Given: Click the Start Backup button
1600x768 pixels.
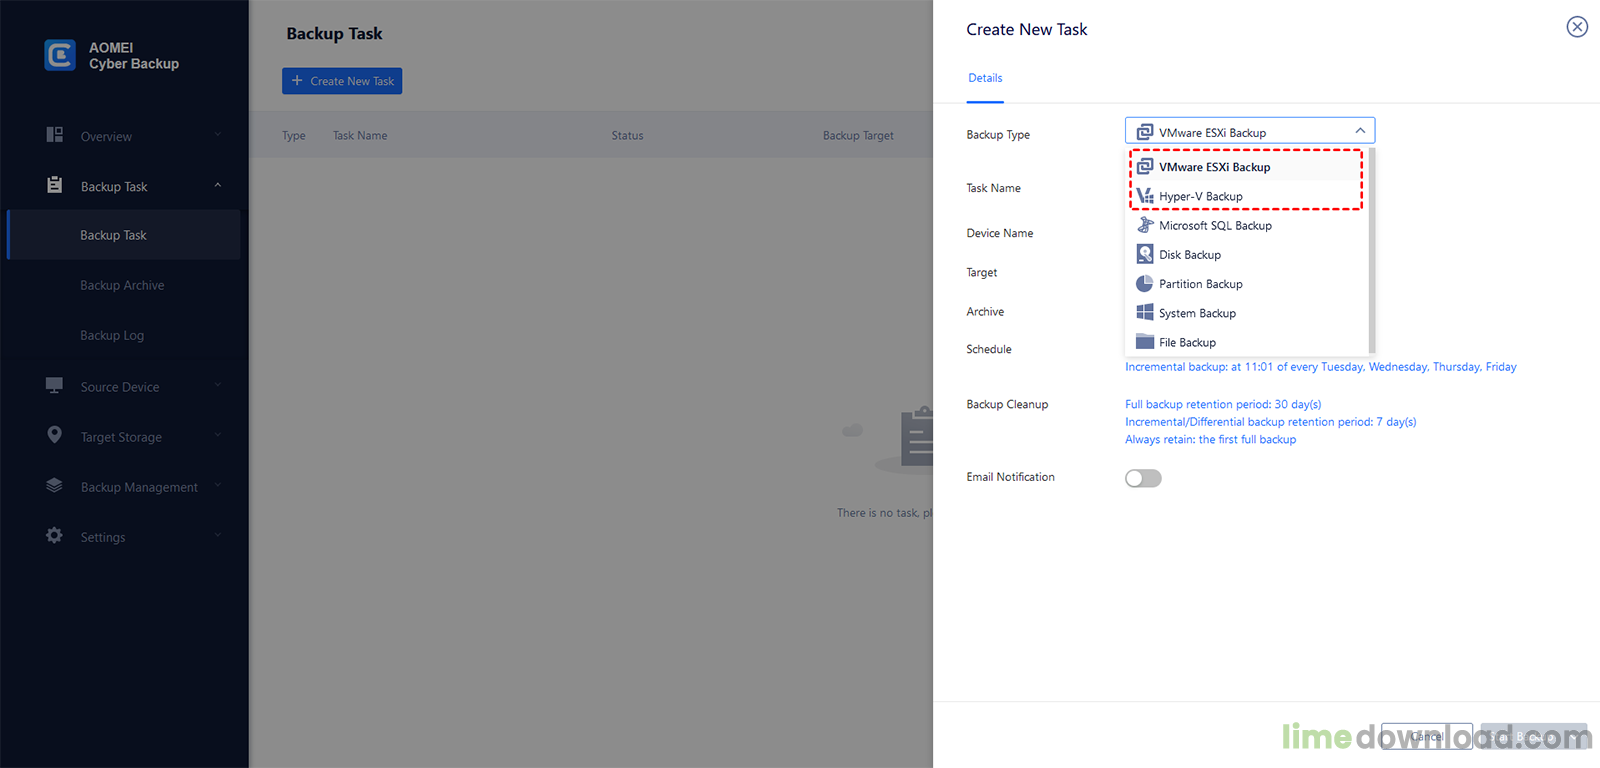Looking at the screenshot, I should pyautogui.click(x=1534, y=737).
